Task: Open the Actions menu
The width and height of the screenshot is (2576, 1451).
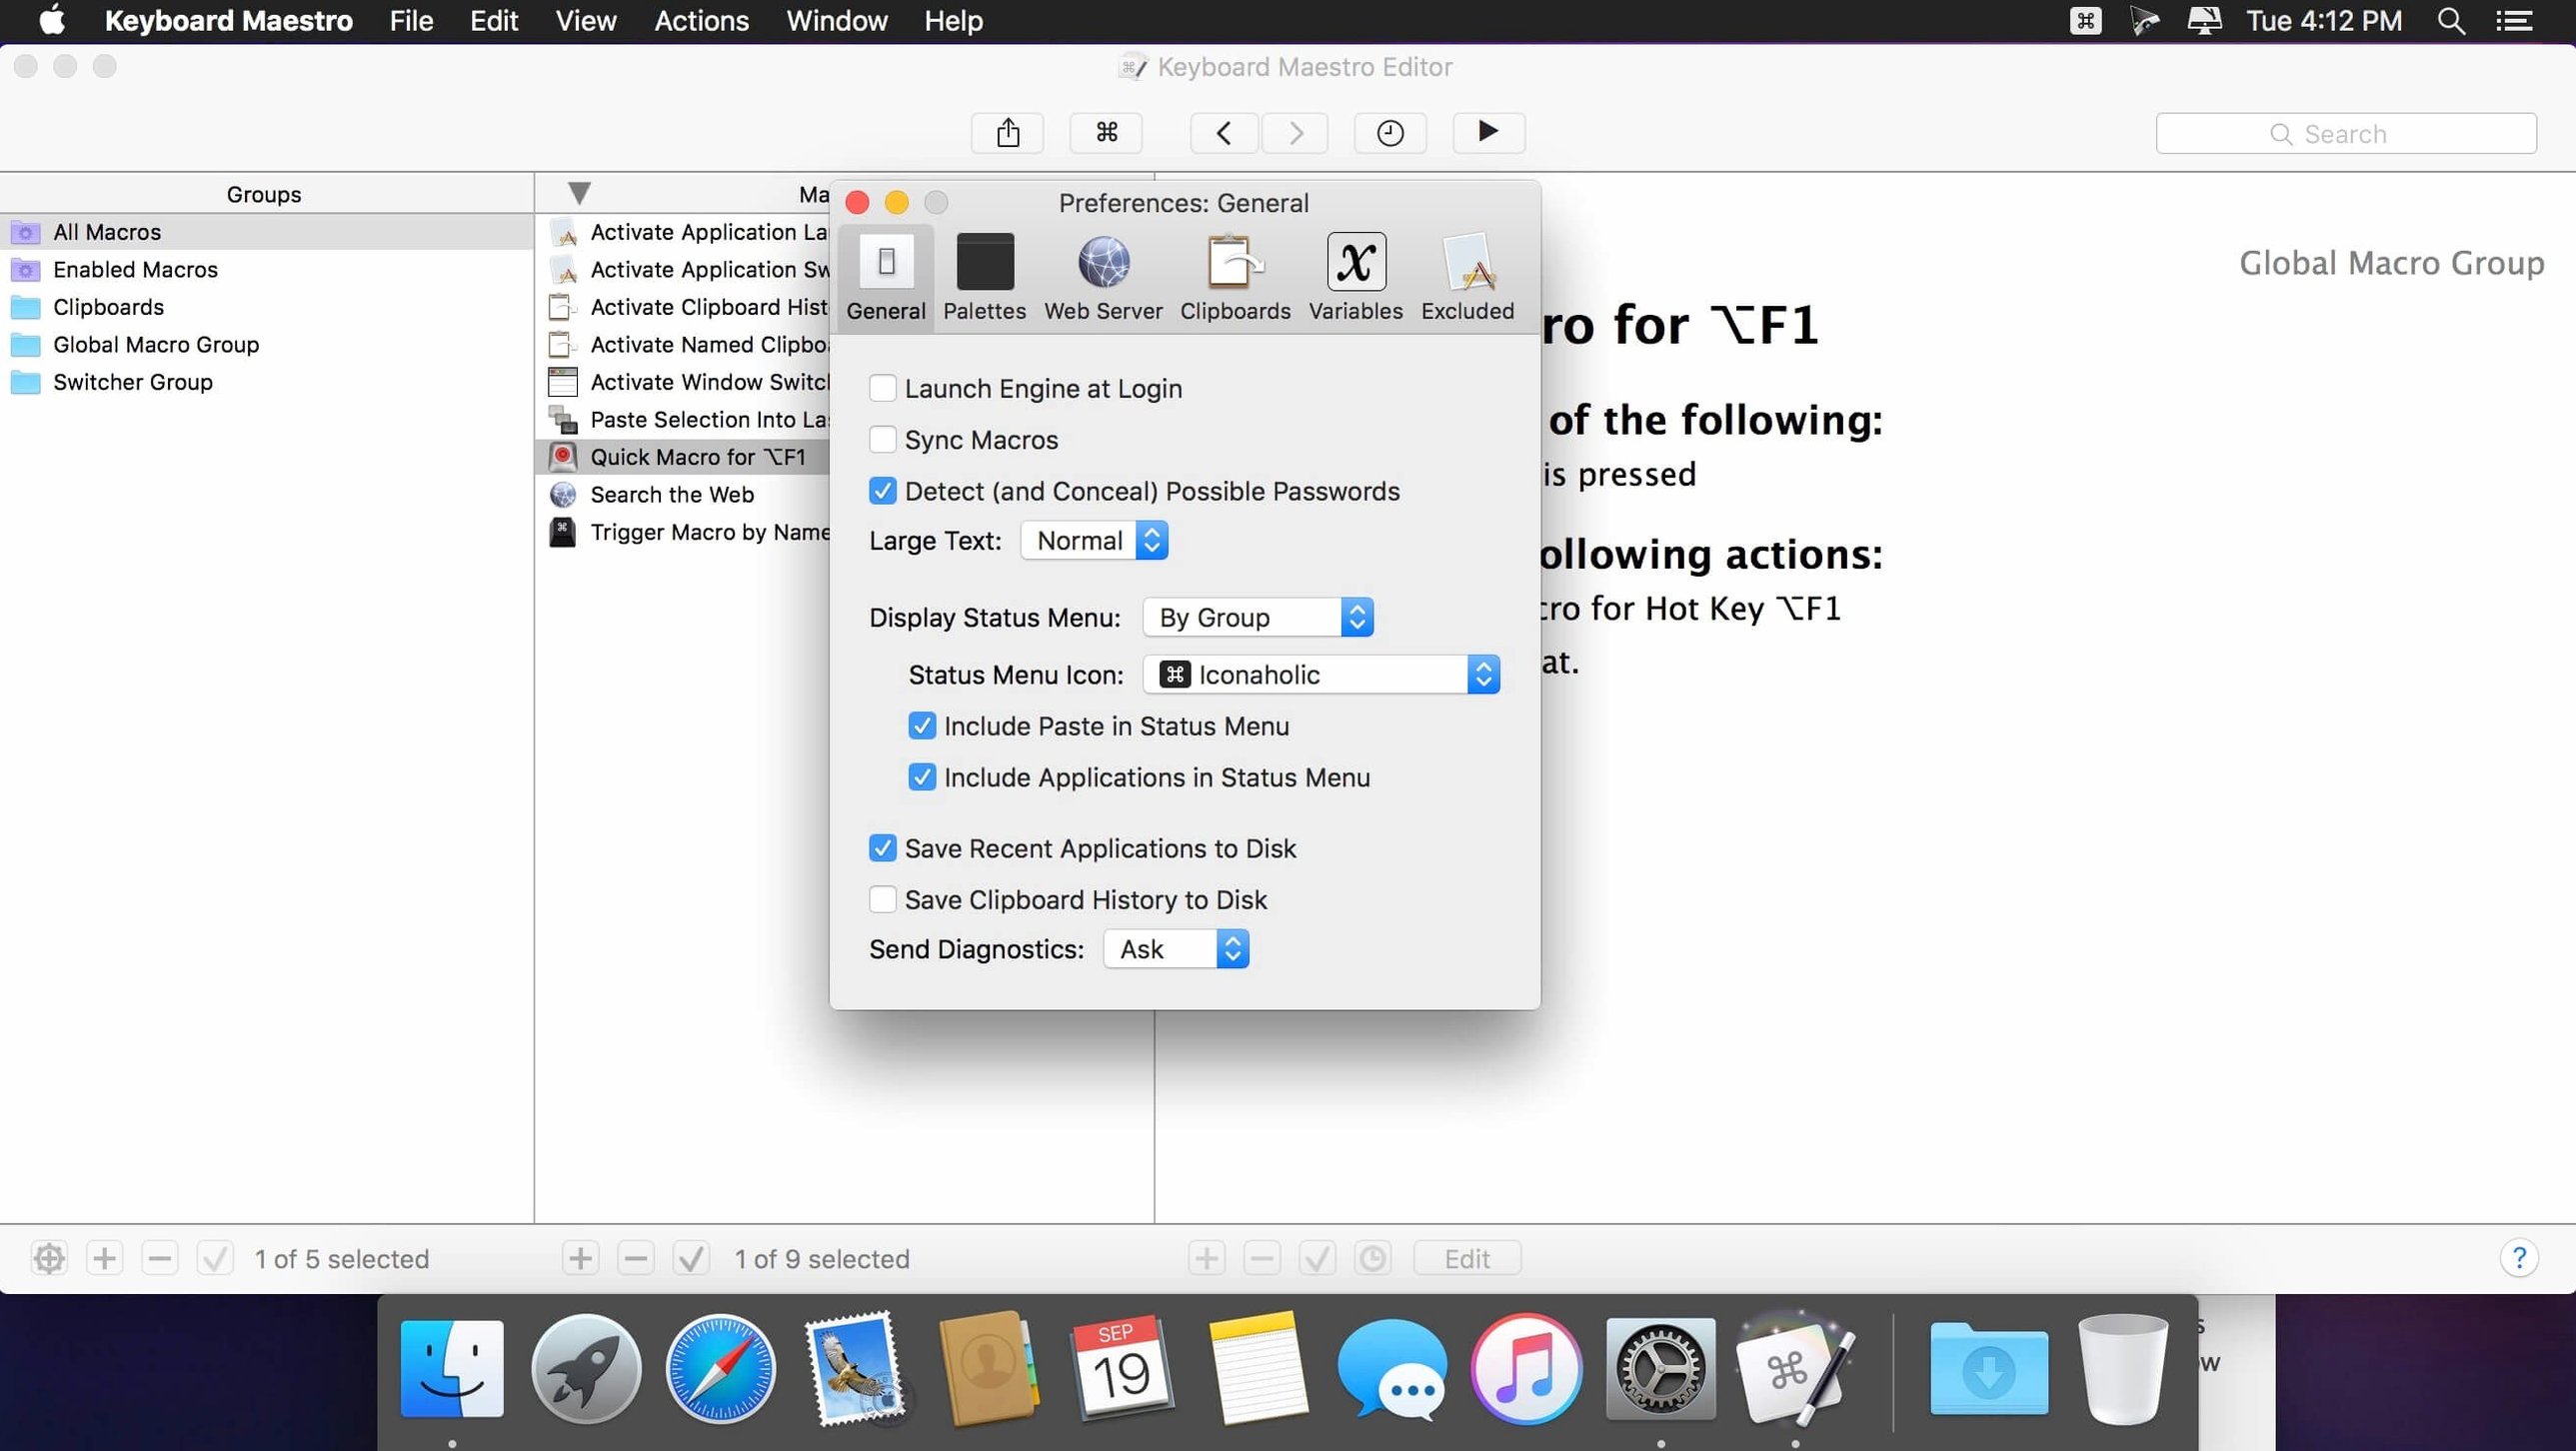Action: [701, 21]
